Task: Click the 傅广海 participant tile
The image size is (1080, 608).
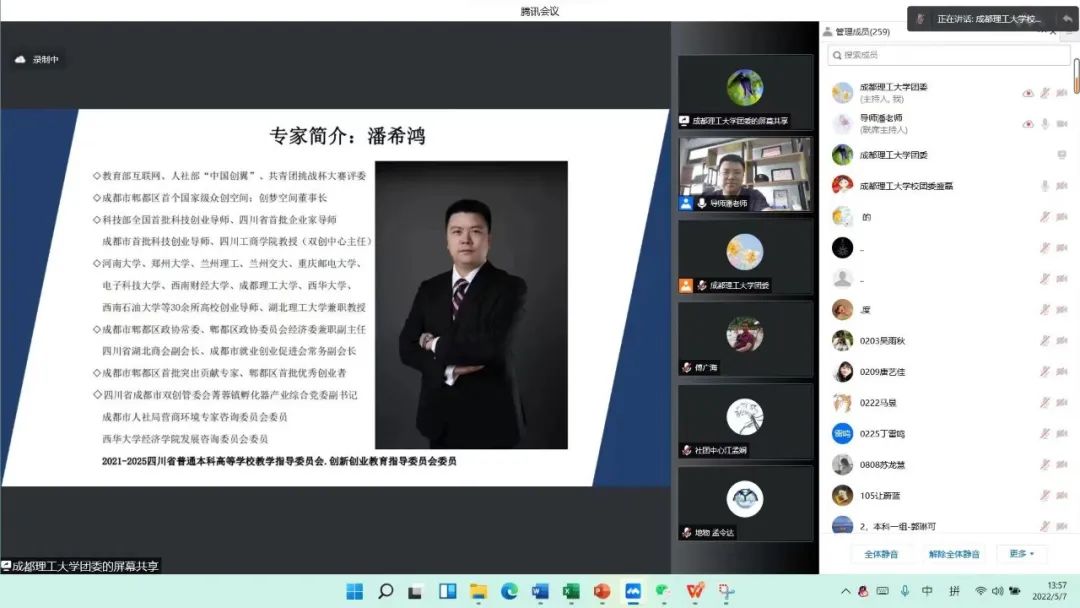Action: click(745, 339)
